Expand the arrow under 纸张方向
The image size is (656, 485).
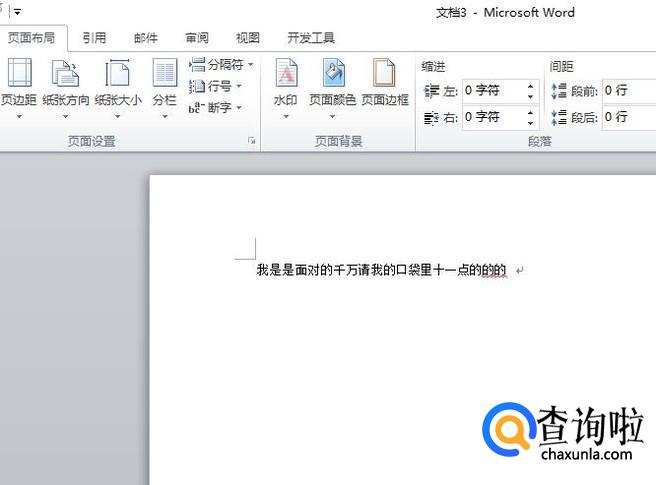(65, 116)
